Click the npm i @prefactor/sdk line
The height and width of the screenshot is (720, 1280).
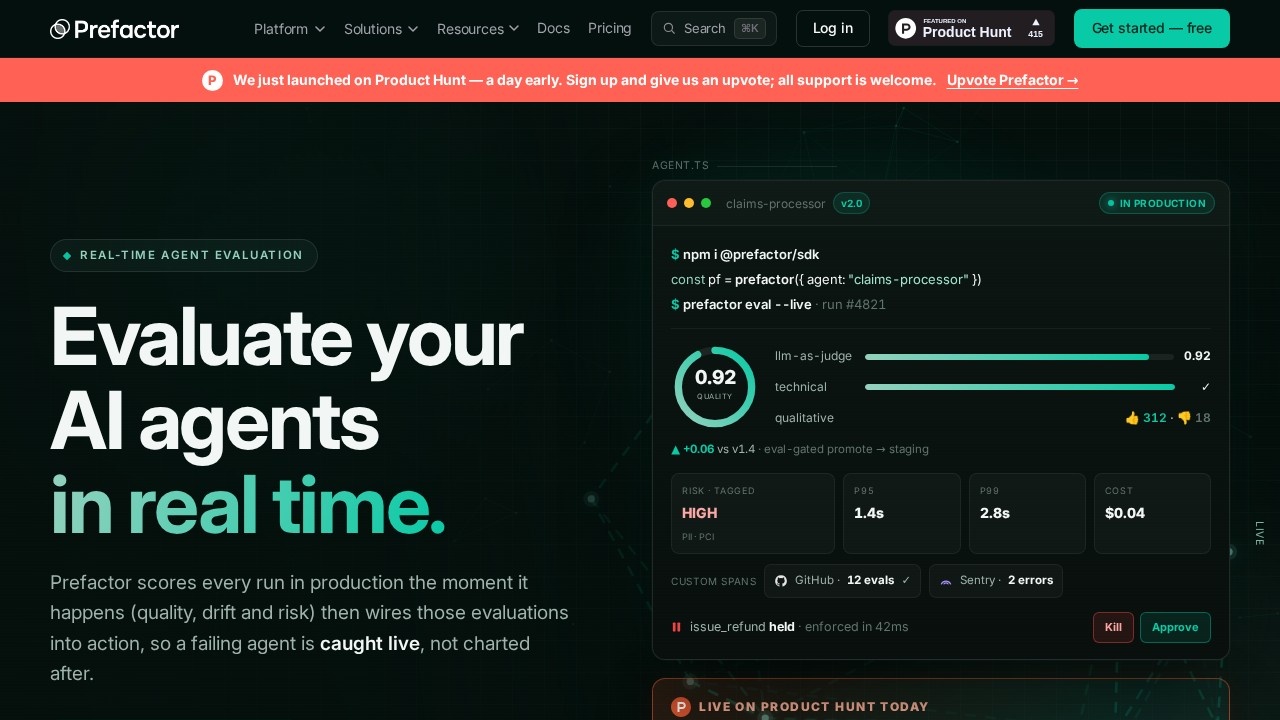(745, 255)
